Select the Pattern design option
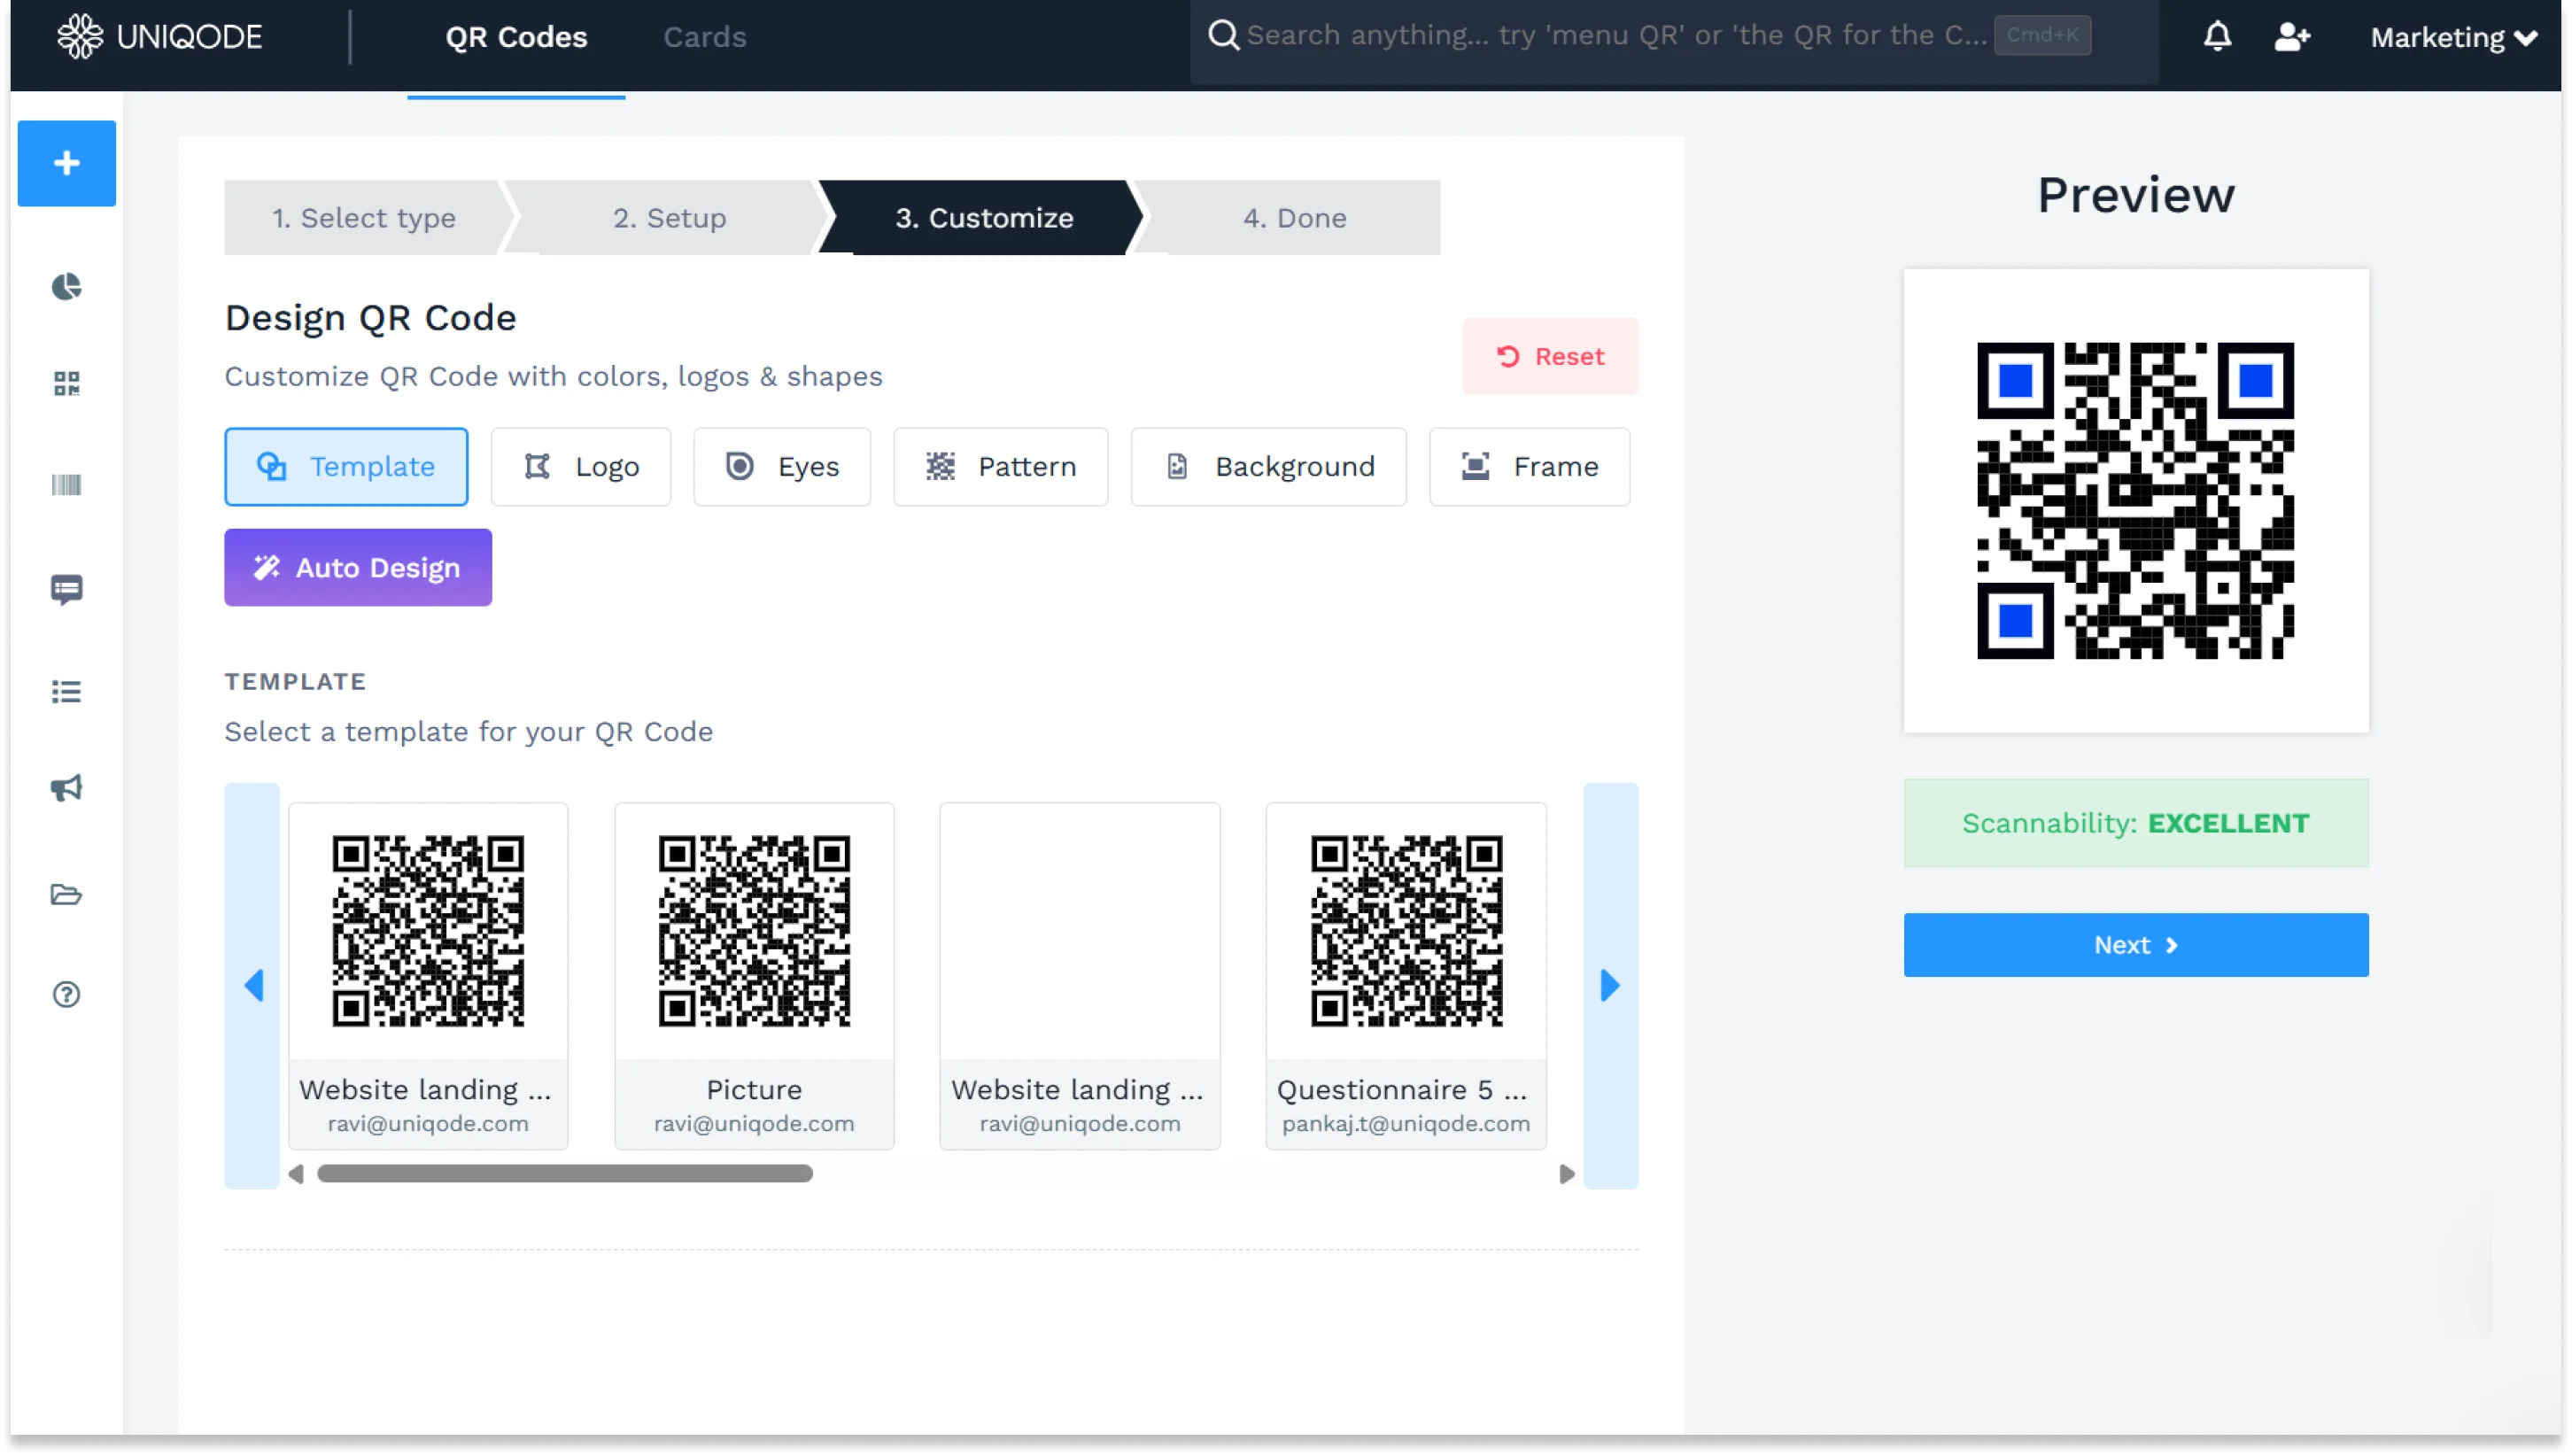This screenshot has height=1456, width=2572. 1000,466
